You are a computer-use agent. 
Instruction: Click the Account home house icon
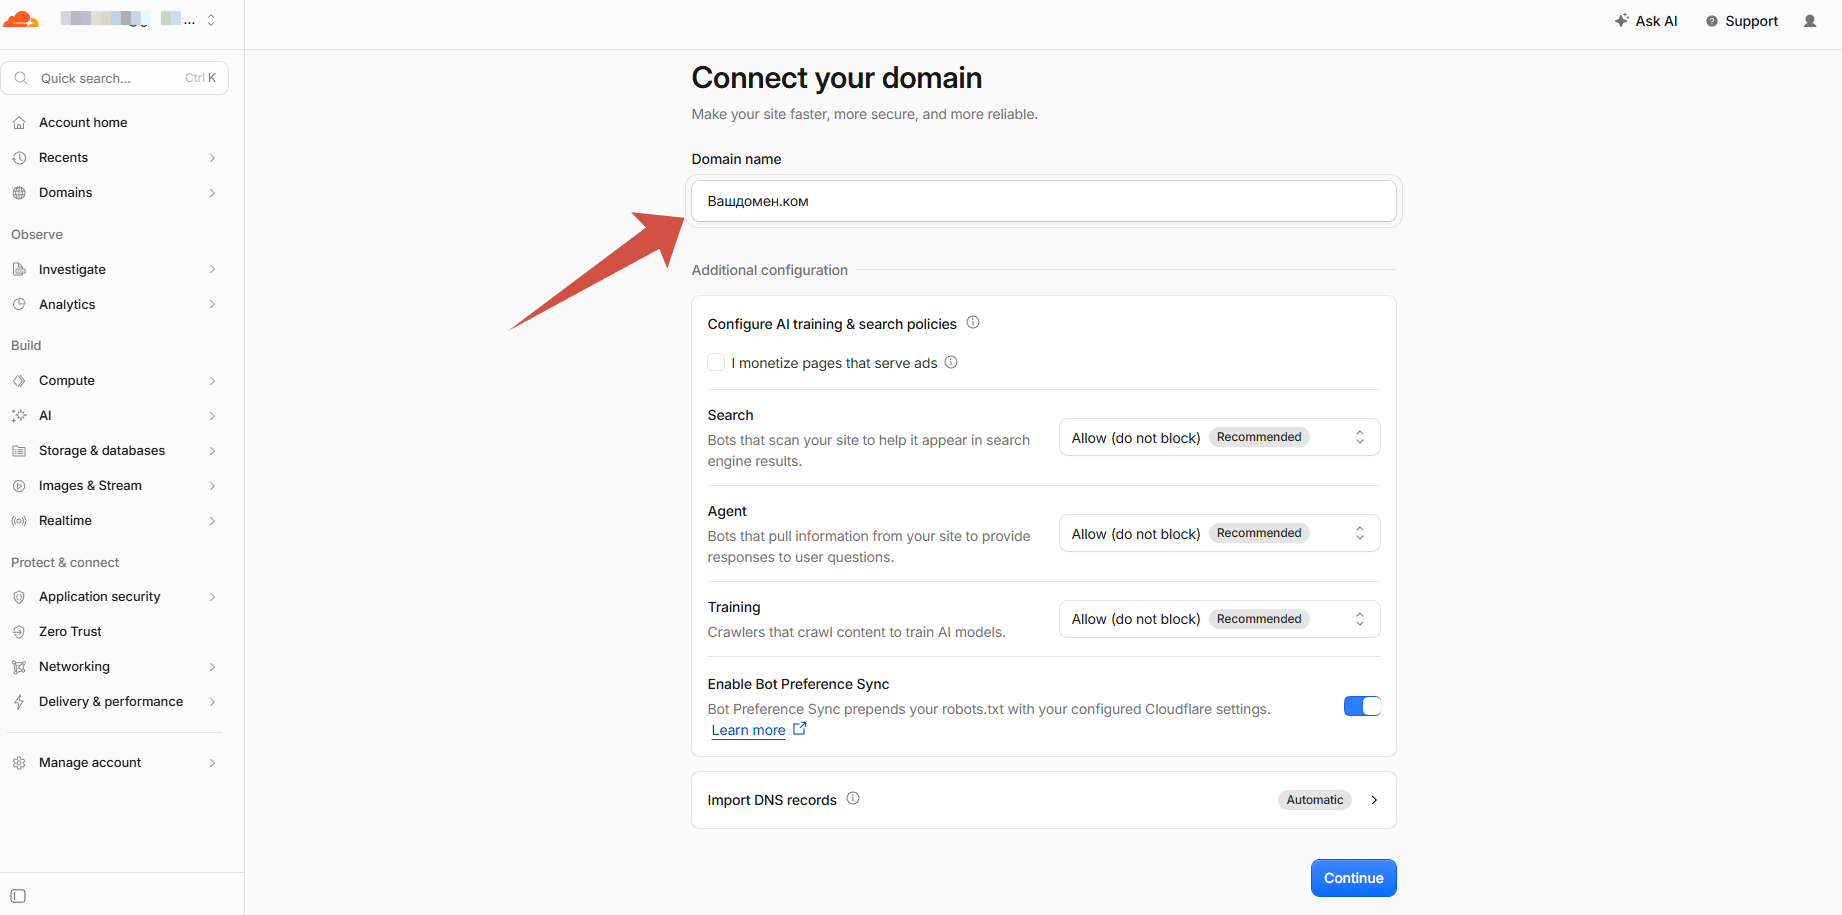coord(19,123)
